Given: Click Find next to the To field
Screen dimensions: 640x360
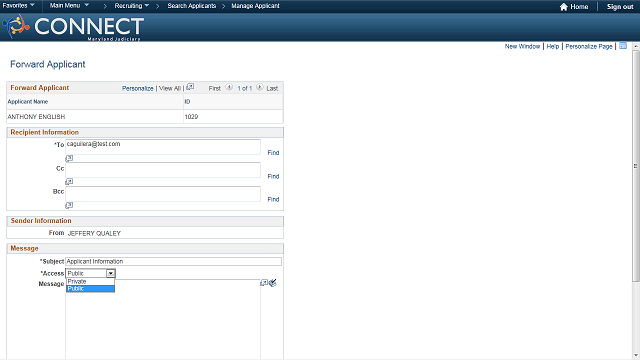Looking at the screenshot, I should (273, 153).
